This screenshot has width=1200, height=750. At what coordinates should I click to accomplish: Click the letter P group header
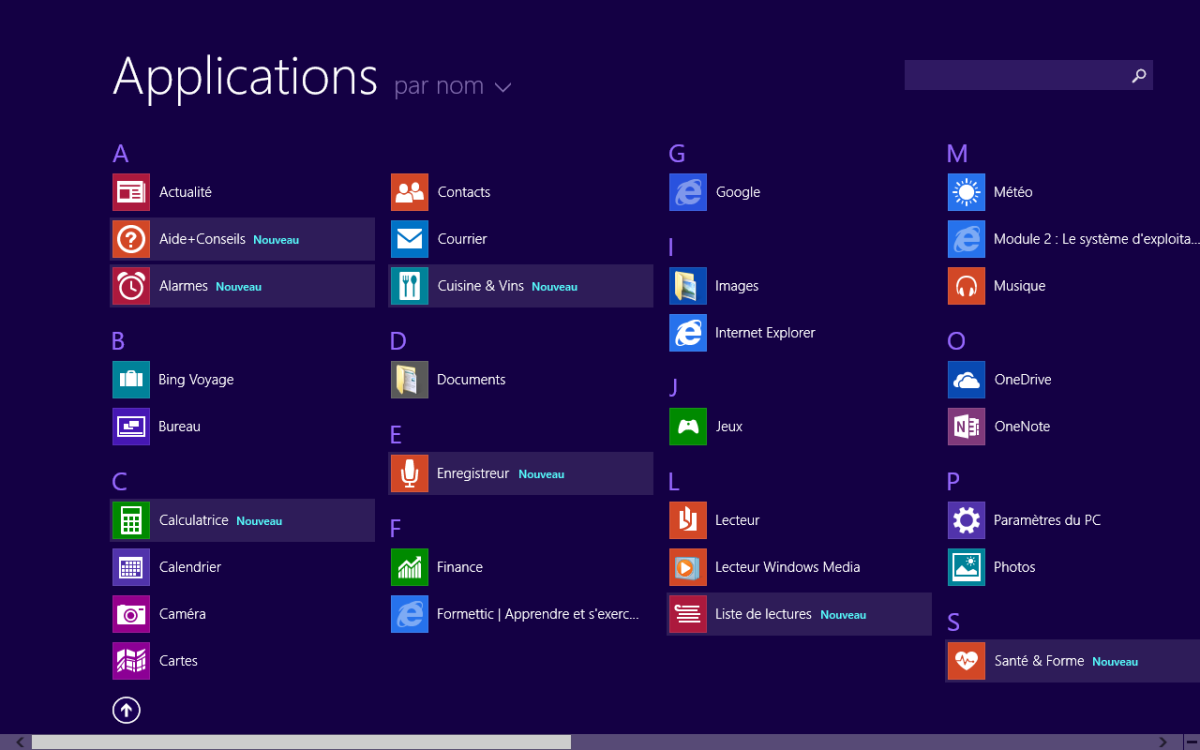point(953,482)
